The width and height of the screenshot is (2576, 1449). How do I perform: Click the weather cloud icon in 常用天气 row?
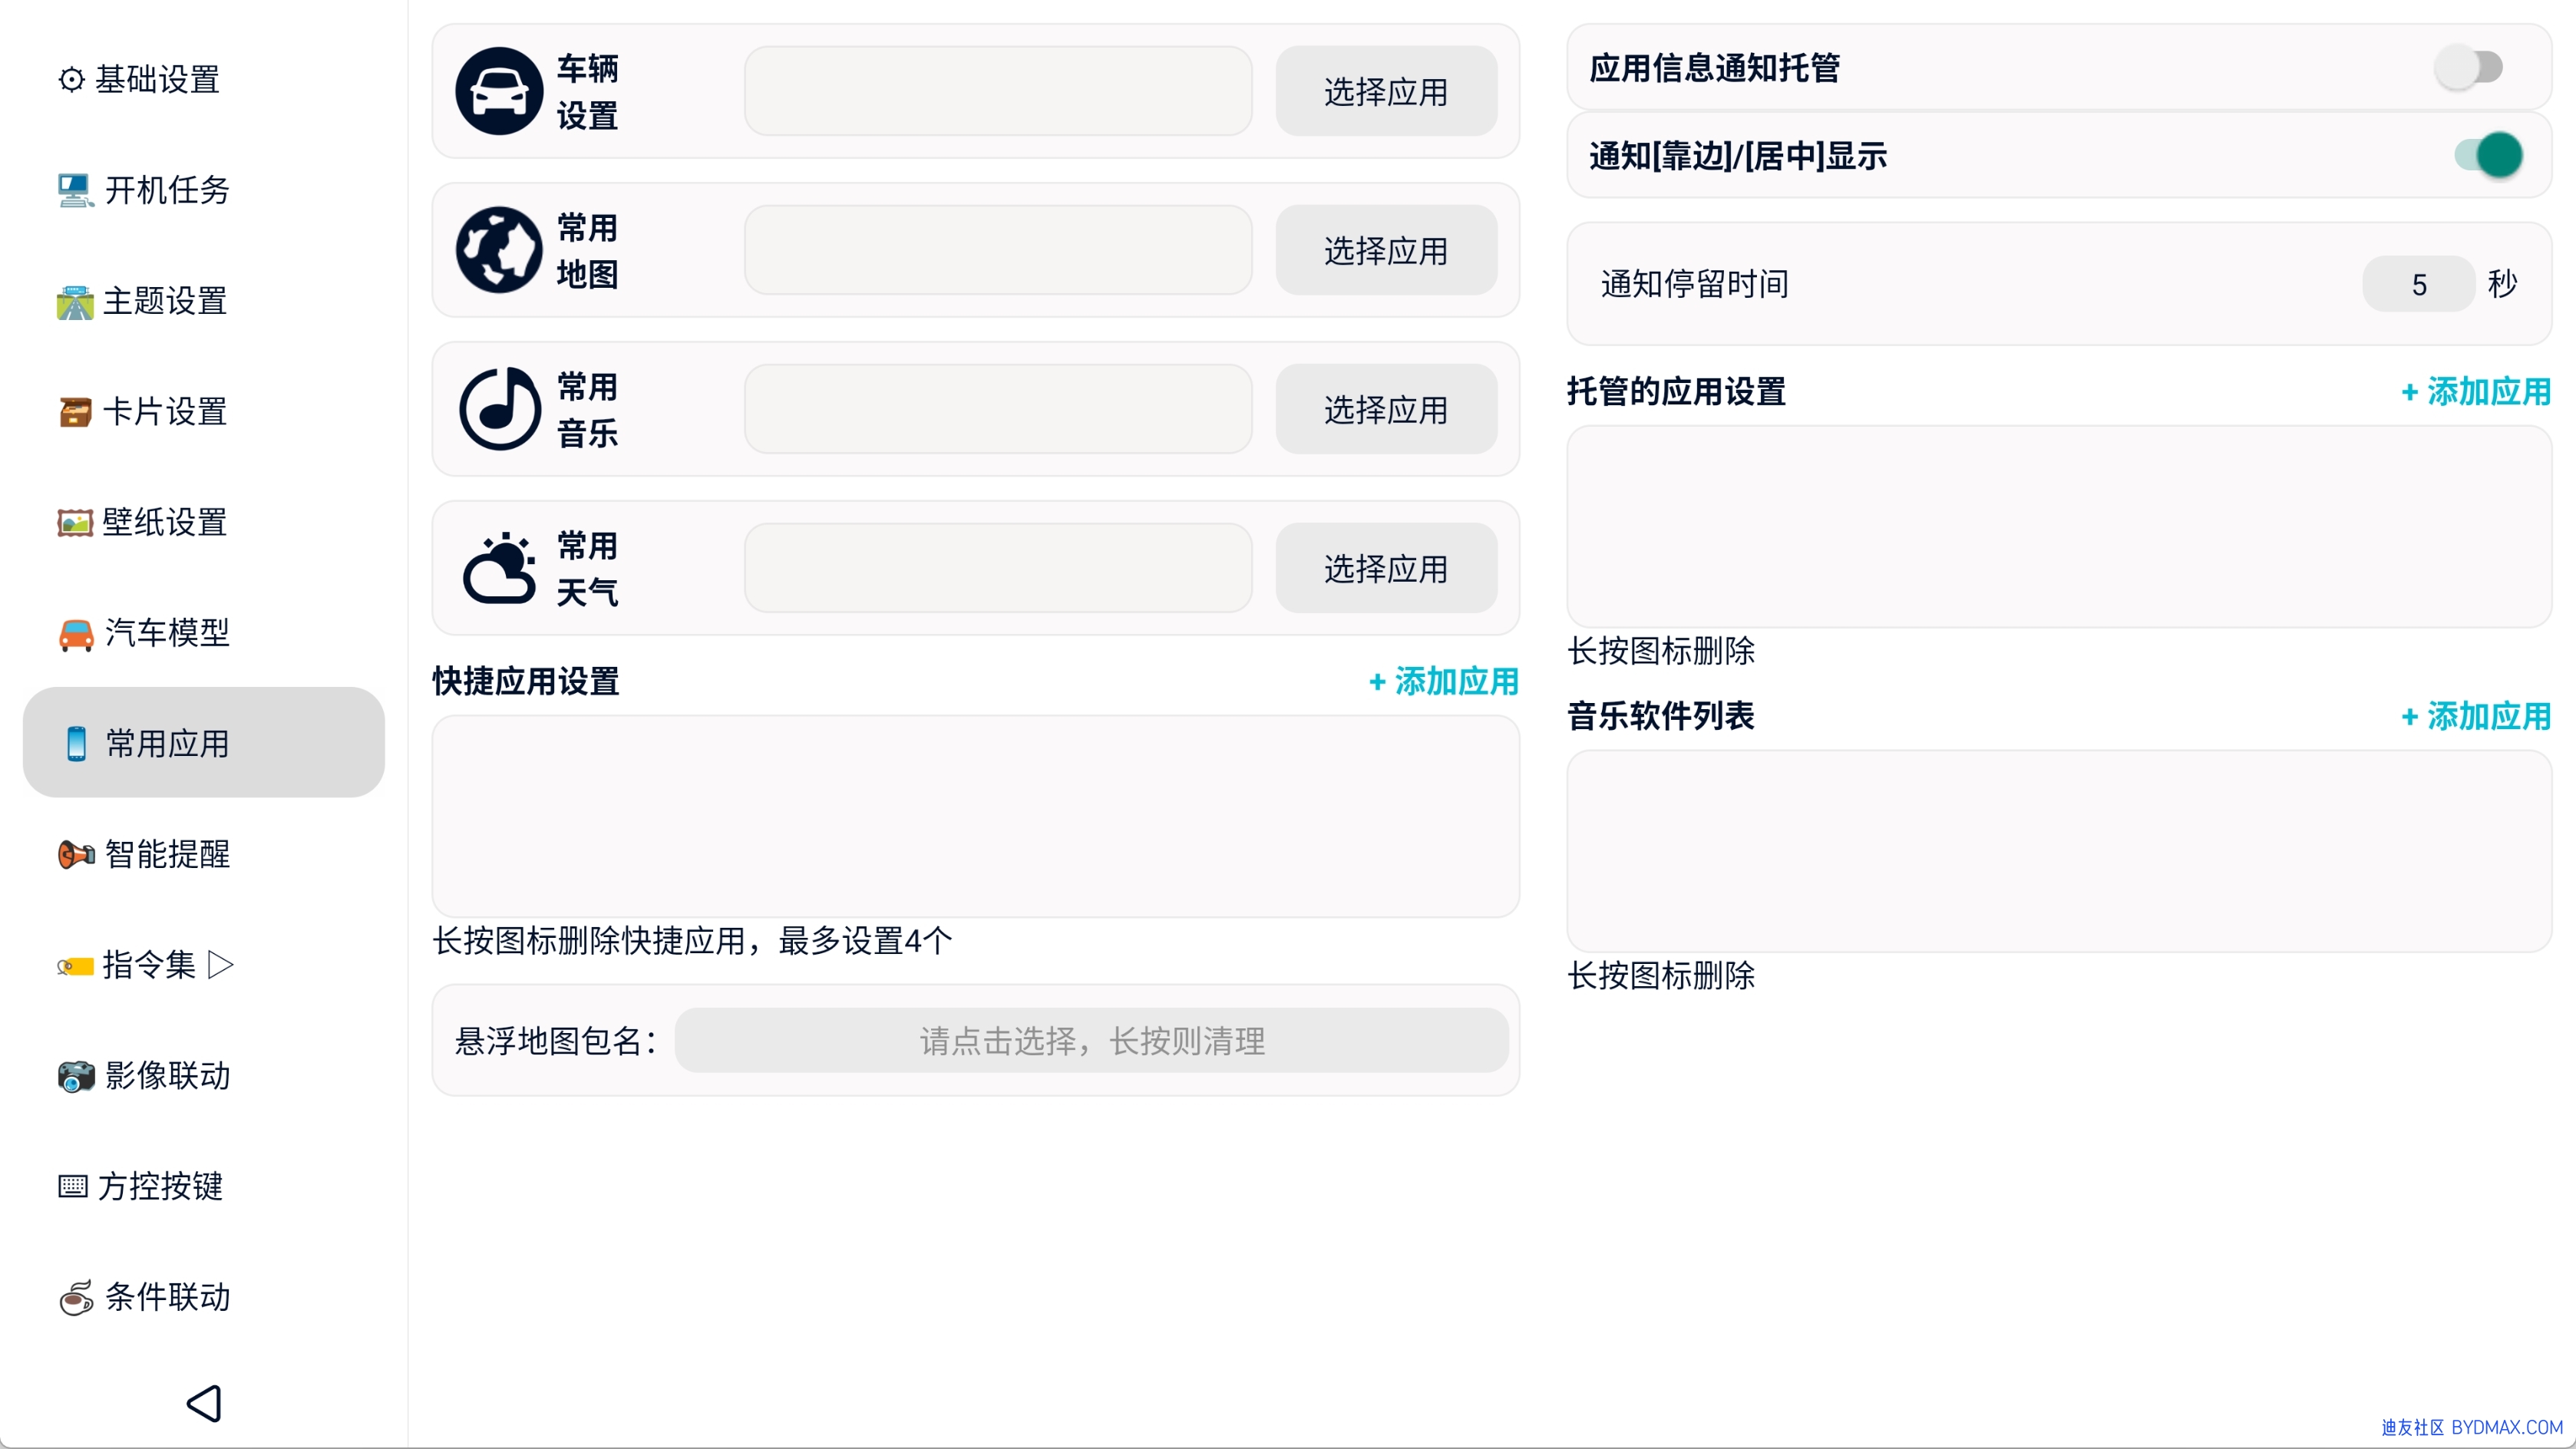point(499,567)
